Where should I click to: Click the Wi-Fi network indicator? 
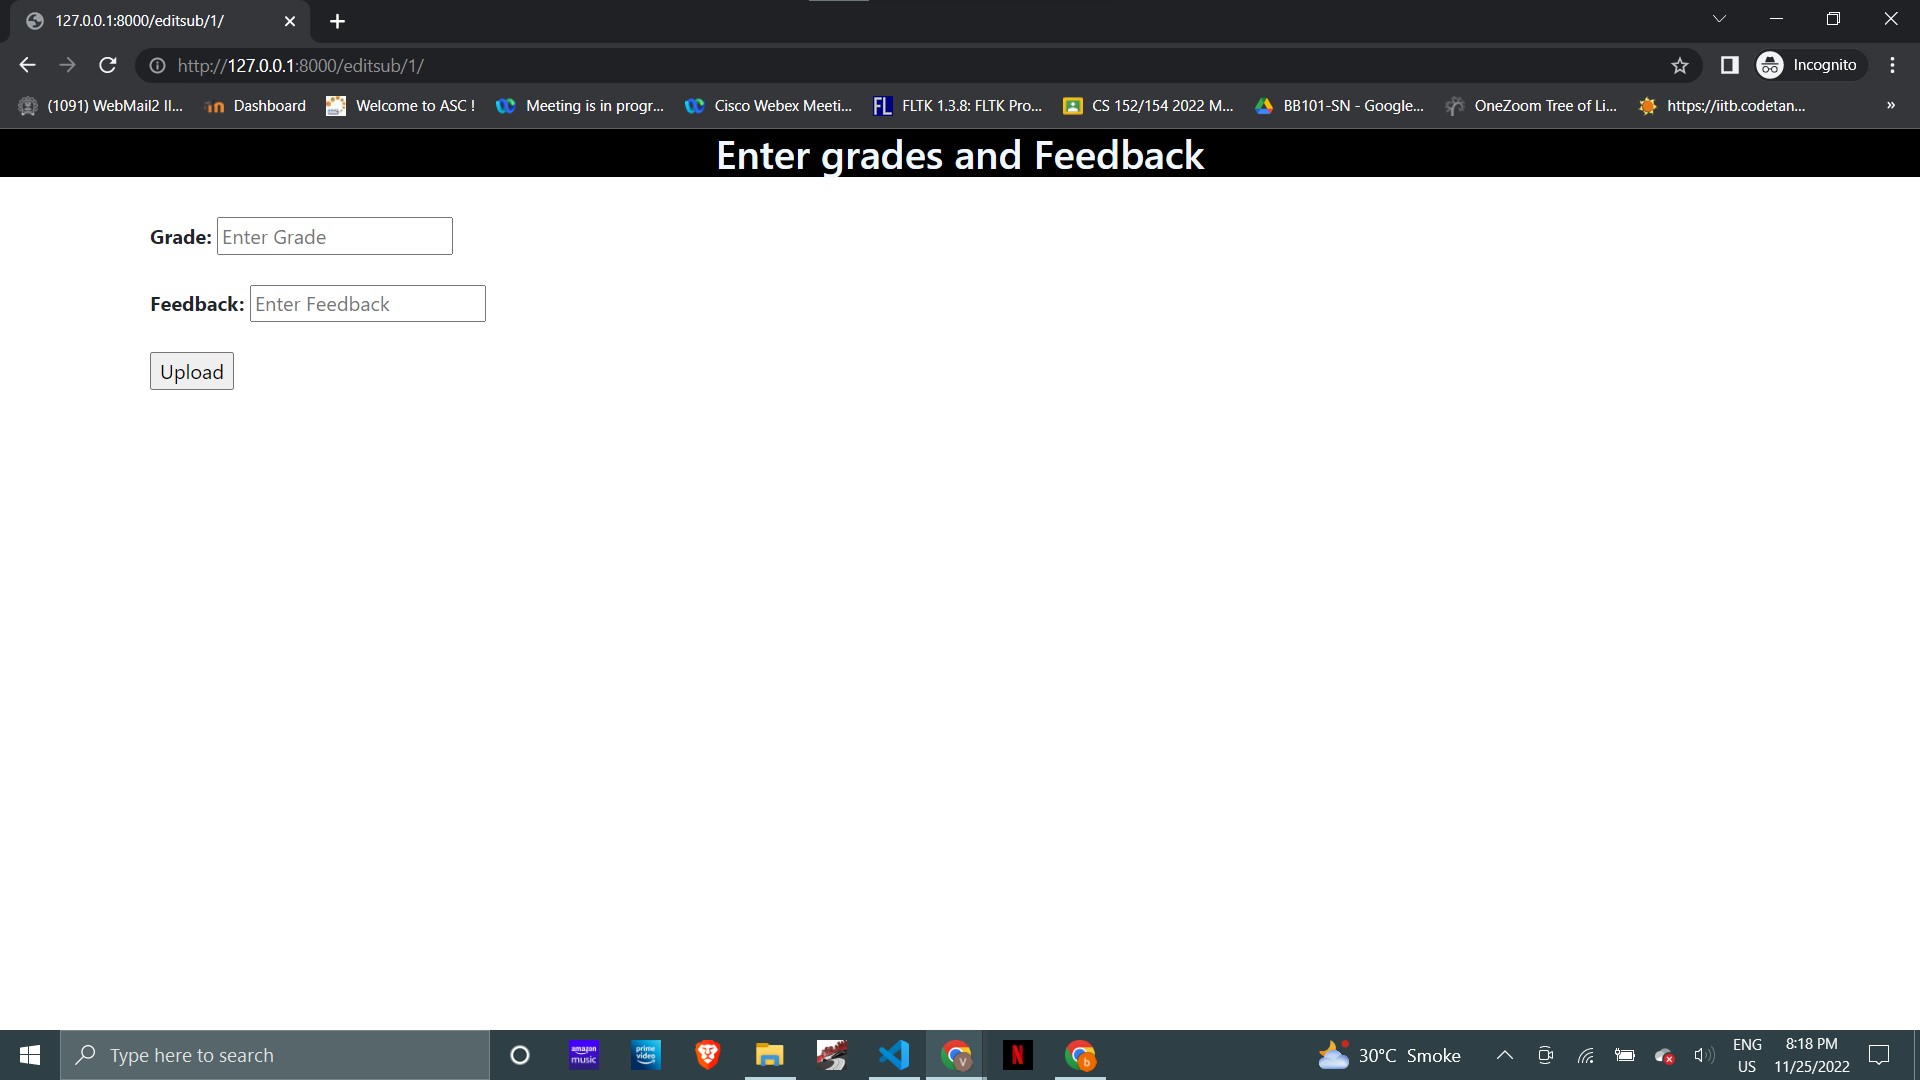pos(1586,1055)
